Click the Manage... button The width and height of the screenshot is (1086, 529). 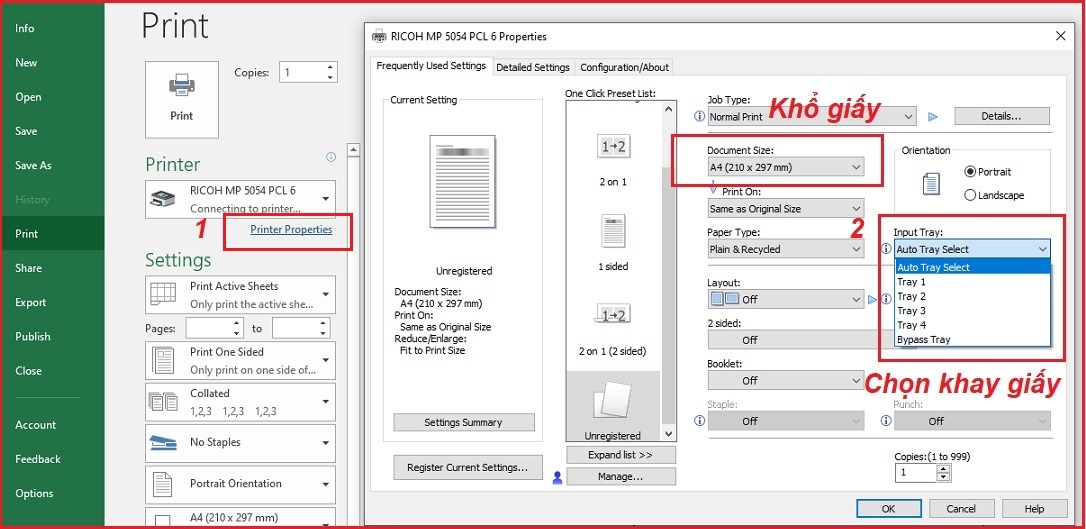(x=621, y=476)
